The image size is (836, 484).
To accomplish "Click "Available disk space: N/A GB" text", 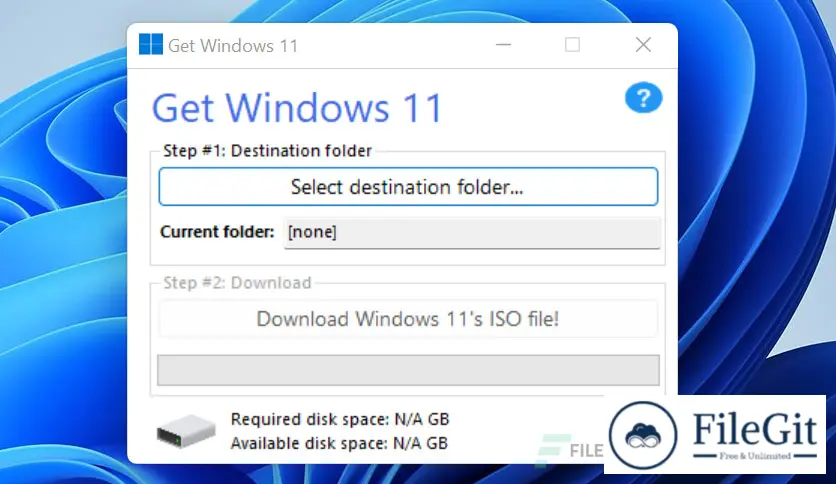I will pos(339,443).
